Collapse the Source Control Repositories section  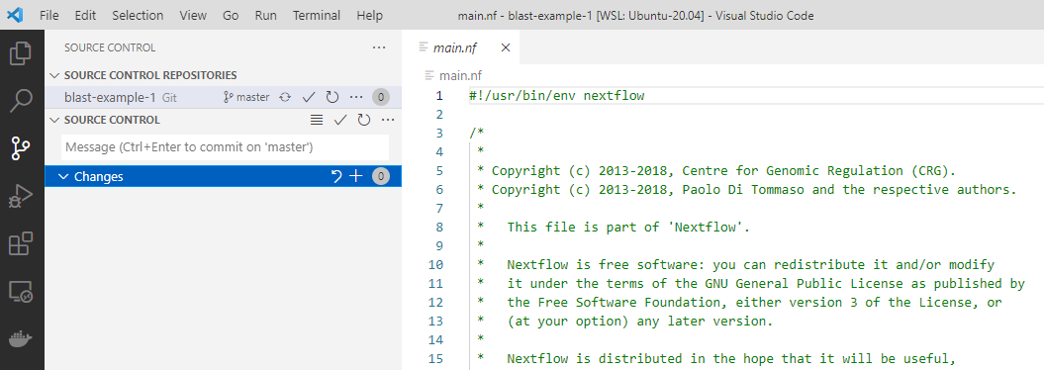(x=55, y=75)
